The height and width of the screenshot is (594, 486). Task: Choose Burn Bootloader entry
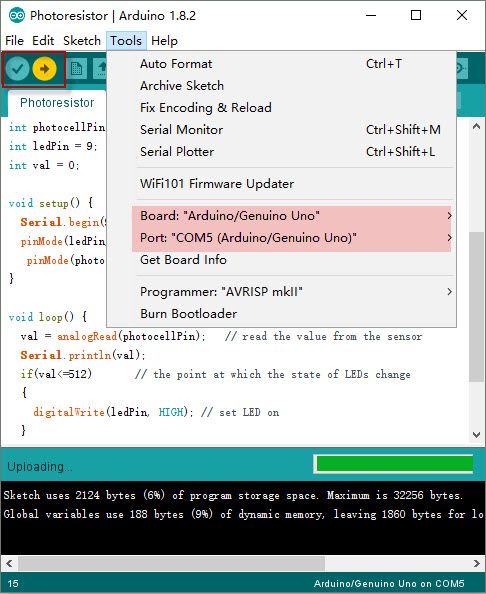282,314
